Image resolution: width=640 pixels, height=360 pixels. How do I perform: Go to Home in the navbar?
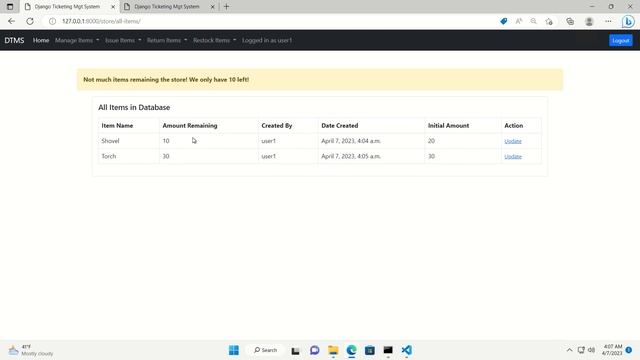[x=41, y=40]
